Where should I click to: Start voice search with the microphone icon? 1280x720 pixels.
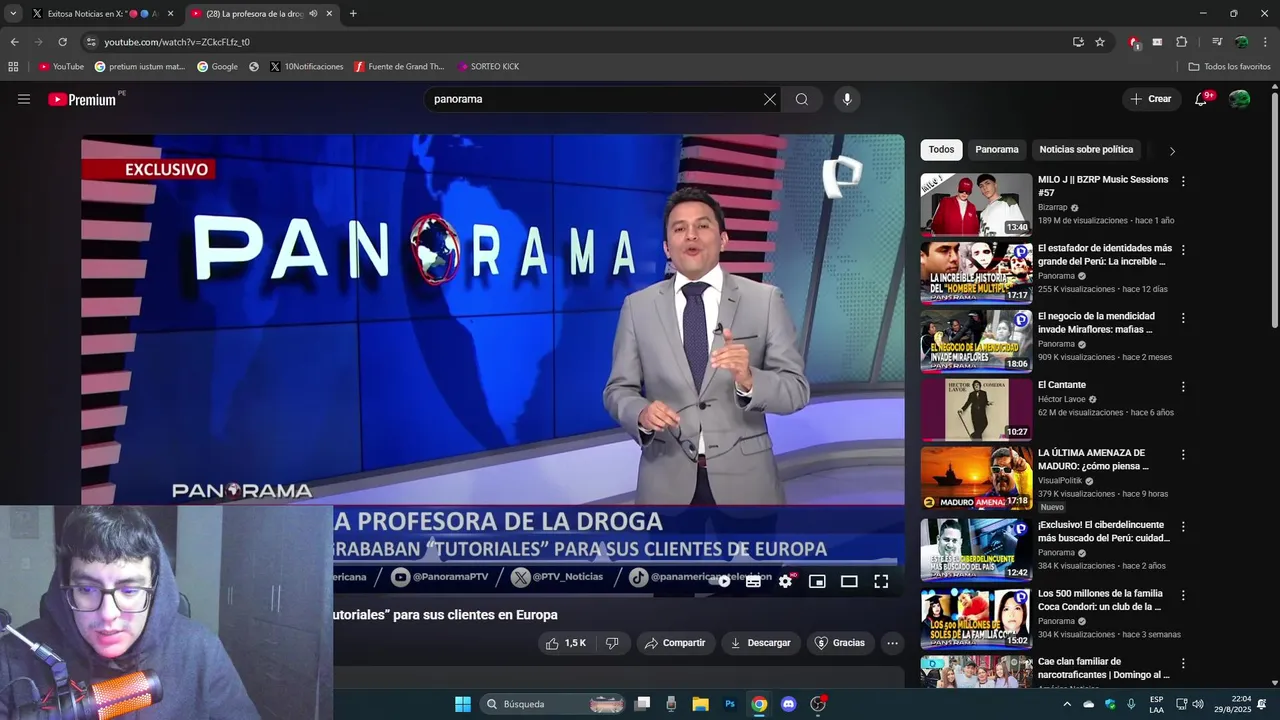[x=847, y=99]
